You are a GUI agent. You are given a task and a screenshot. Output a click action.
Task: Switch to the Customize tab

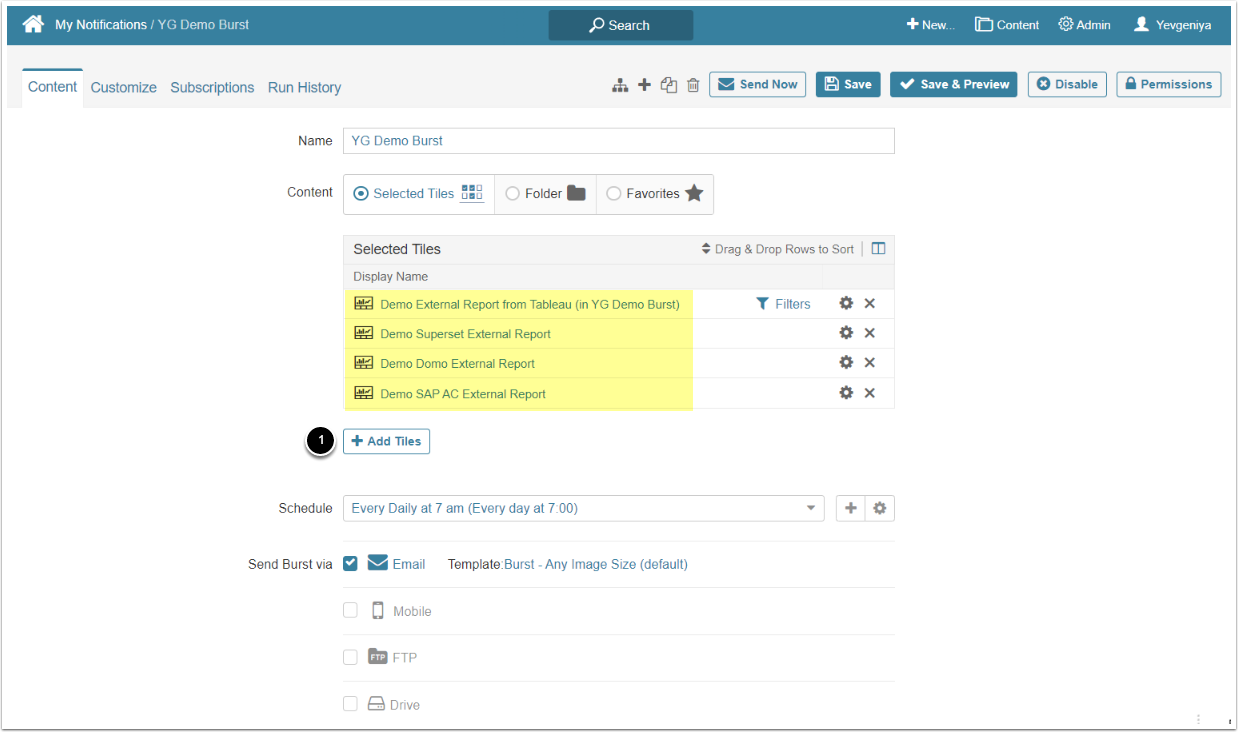click(x=124, y=88)
